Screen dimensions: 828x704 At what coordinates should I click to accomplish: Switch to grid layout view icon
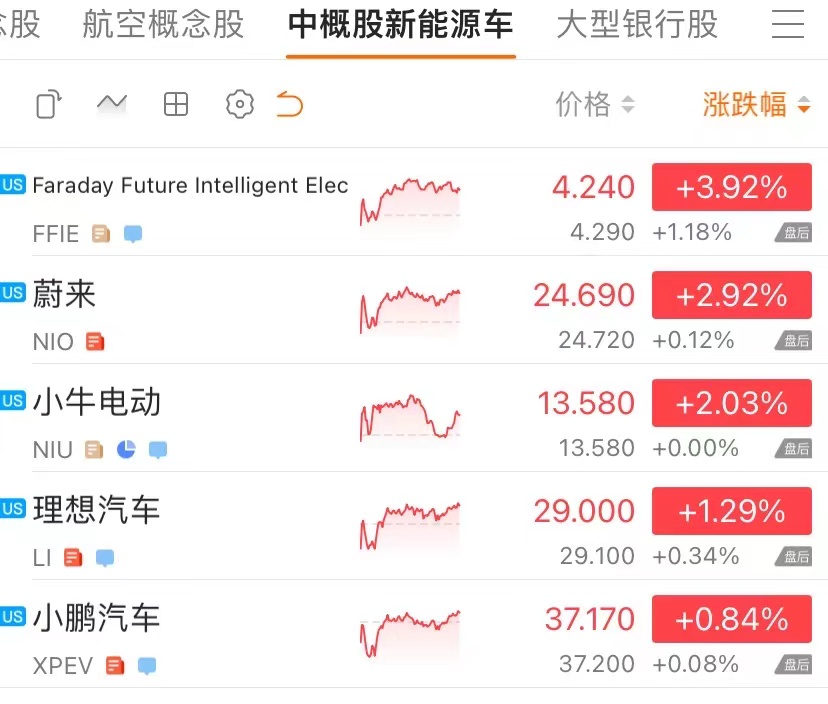point(176,104)
